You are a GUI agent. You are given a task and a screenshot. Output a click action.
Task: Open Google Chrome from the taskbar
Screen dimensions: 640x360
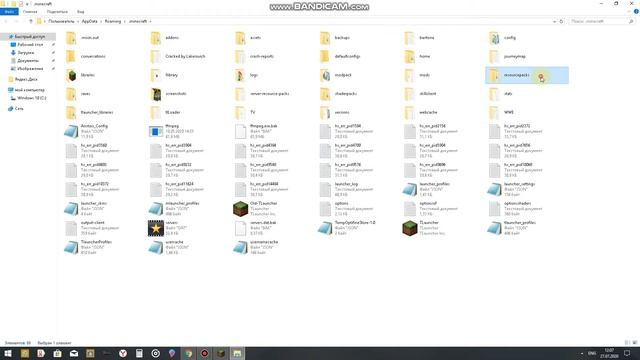[x=188, y=353]
